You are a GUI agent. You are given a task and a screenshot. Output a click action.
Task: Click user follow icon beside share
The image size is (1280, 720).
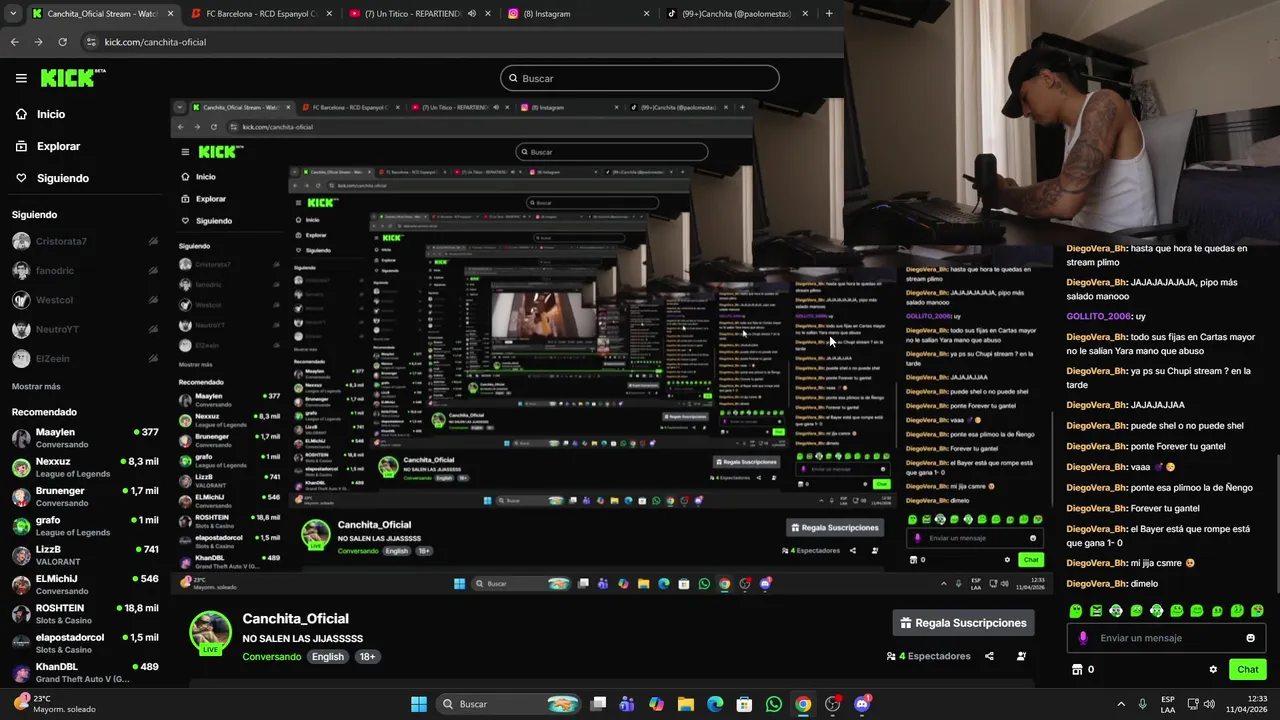pos(1021,656)
